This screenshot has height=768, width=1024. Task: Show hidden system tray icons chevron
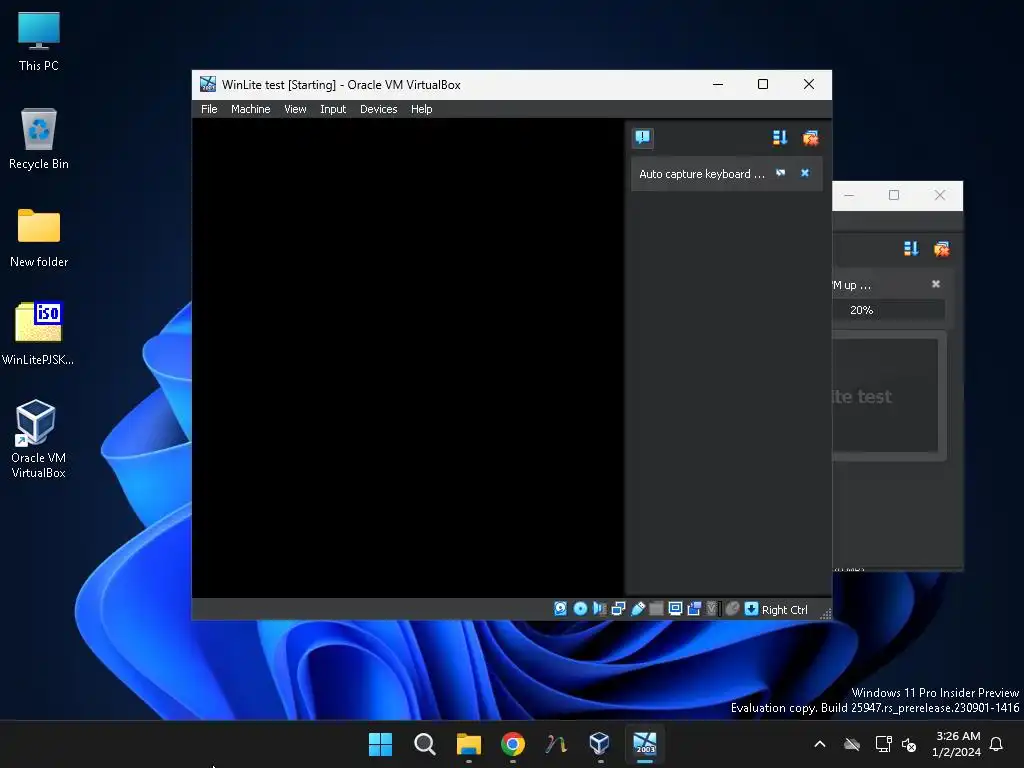pyautogui.click(x=820, y=744)
